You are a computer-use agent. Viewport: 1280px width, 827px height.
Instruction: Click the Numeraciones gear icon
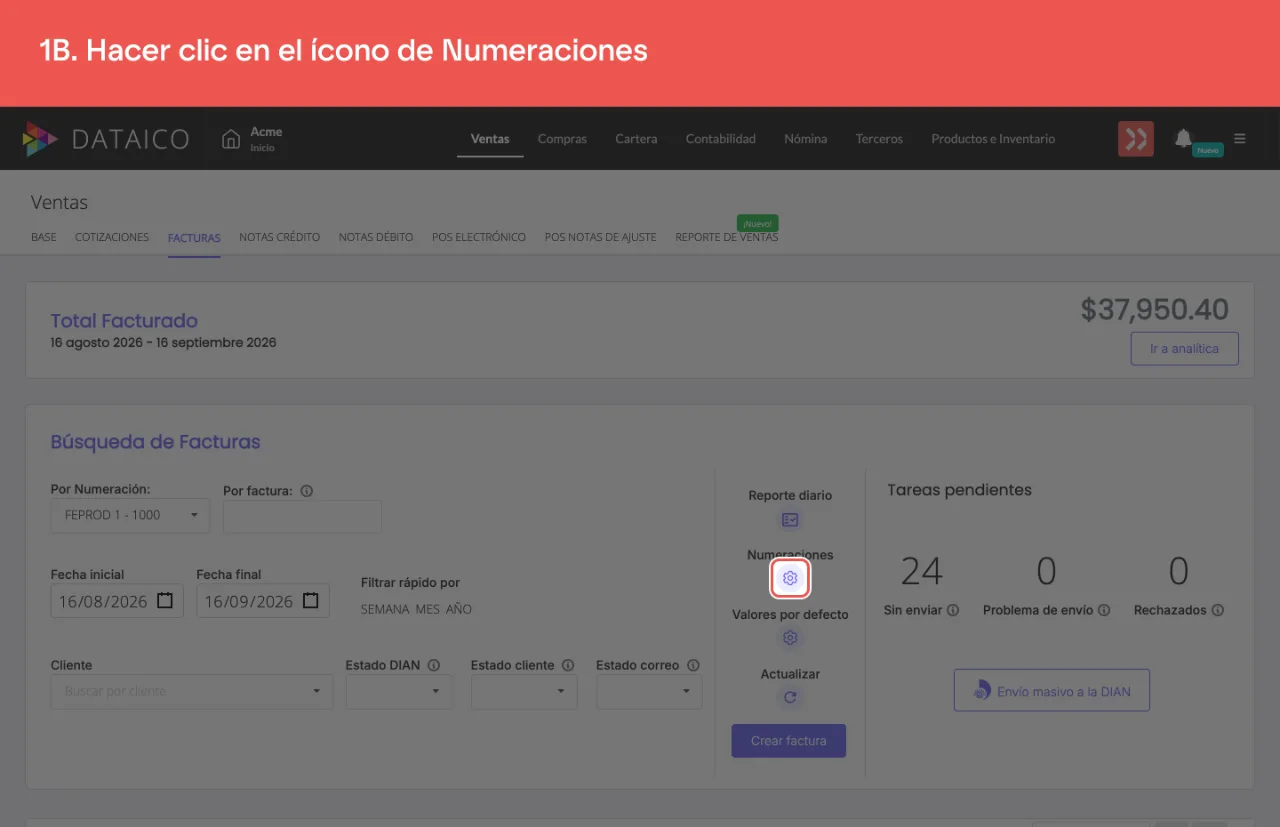point(790,578)
